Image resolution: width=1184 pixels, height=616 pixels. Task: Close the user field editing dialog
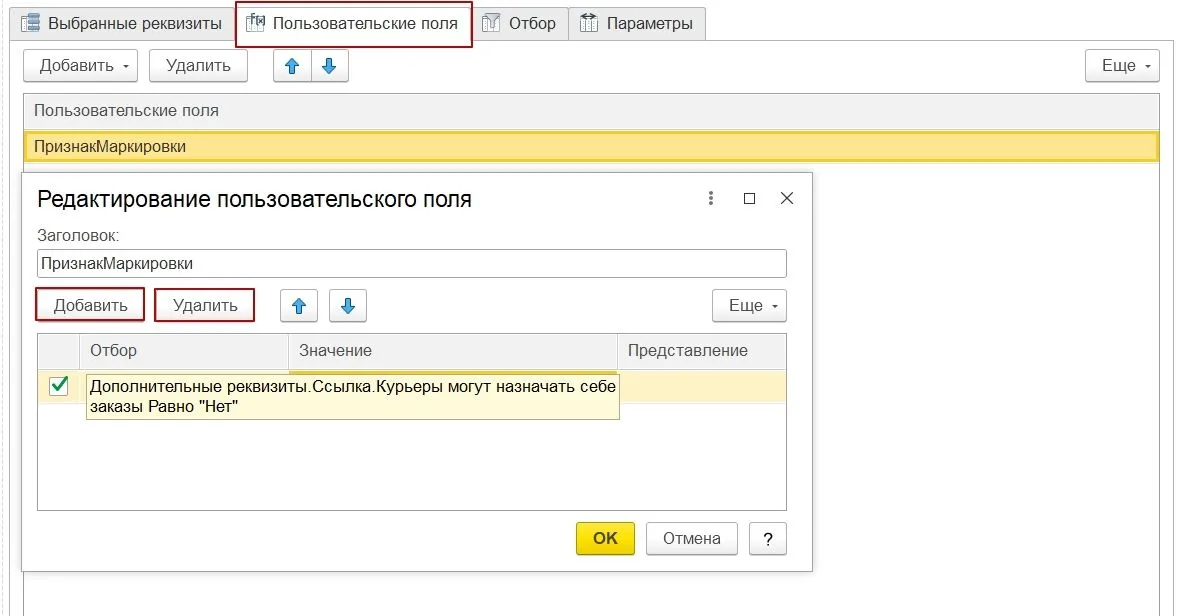pos(787,198)
